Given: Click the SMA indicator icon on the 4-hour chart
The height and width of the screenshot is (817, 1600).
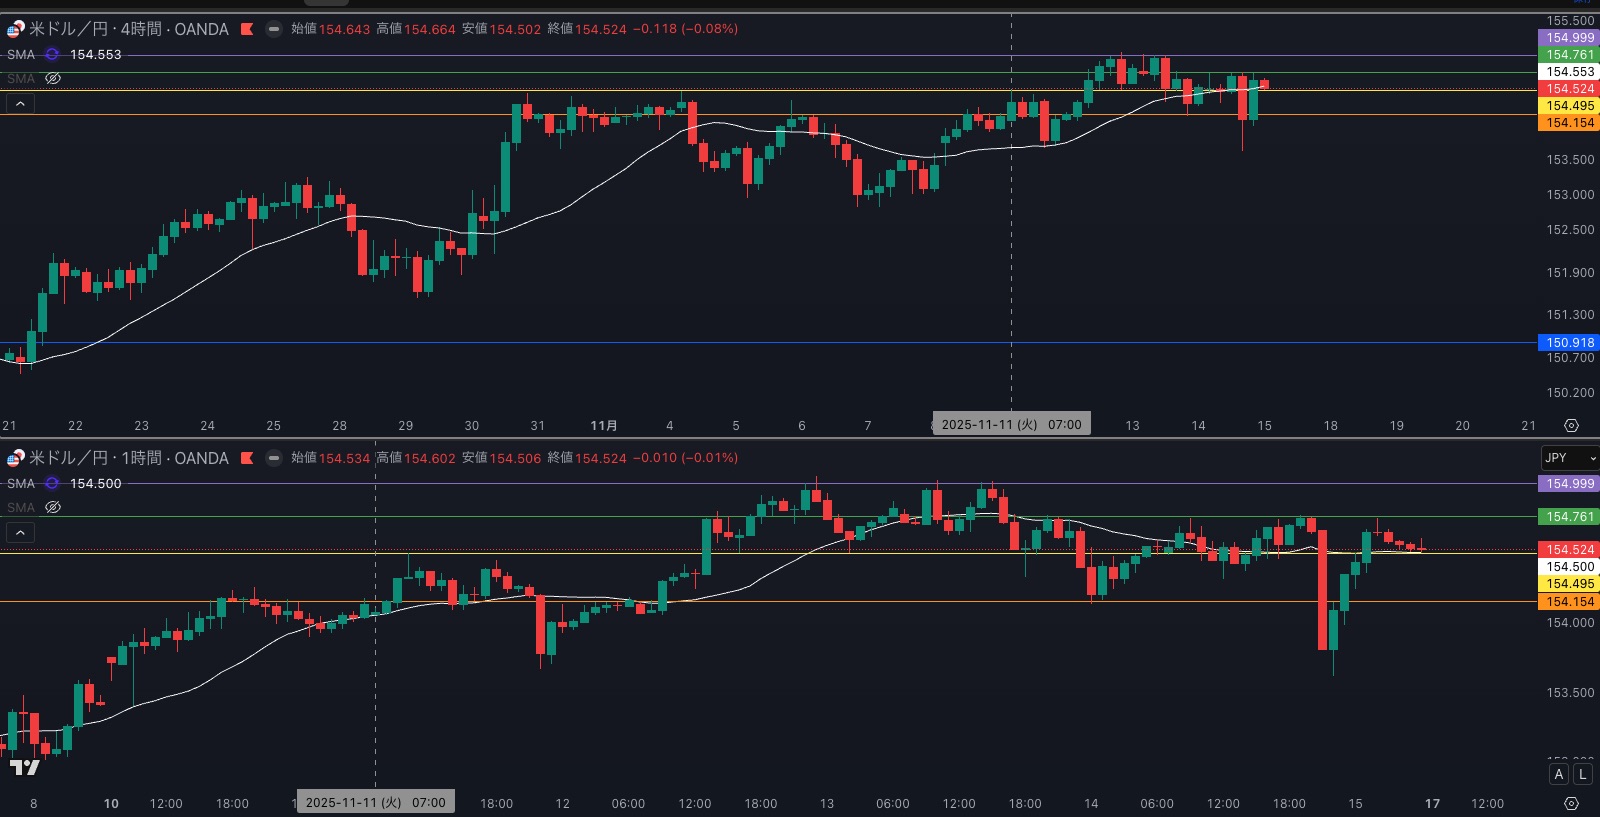Looking at the screenshot, I should (52, 55).
